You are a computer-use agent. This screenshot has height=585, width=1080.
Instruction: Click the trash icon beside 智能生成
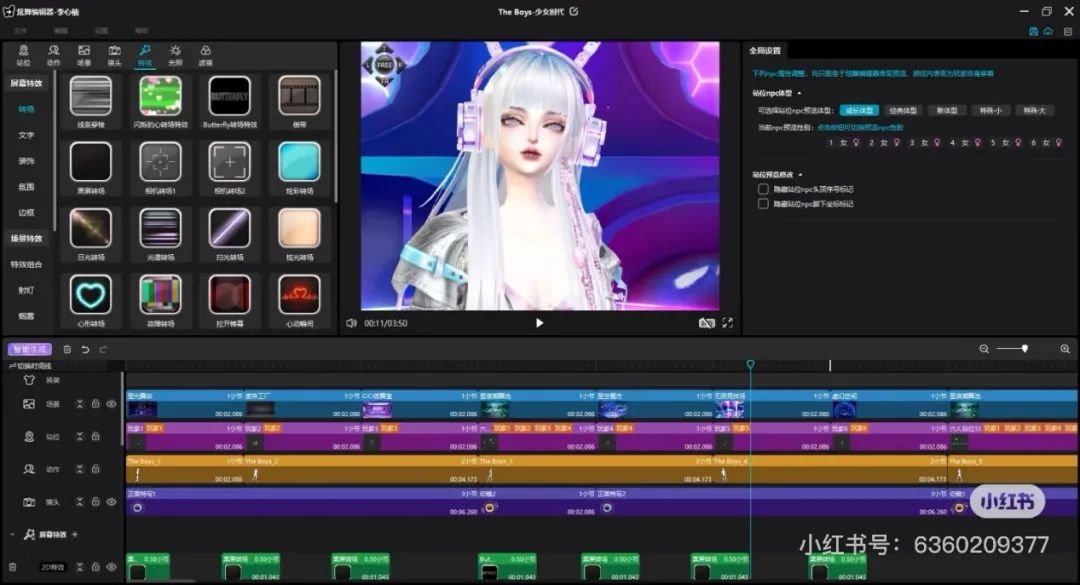tap(67, 349)
